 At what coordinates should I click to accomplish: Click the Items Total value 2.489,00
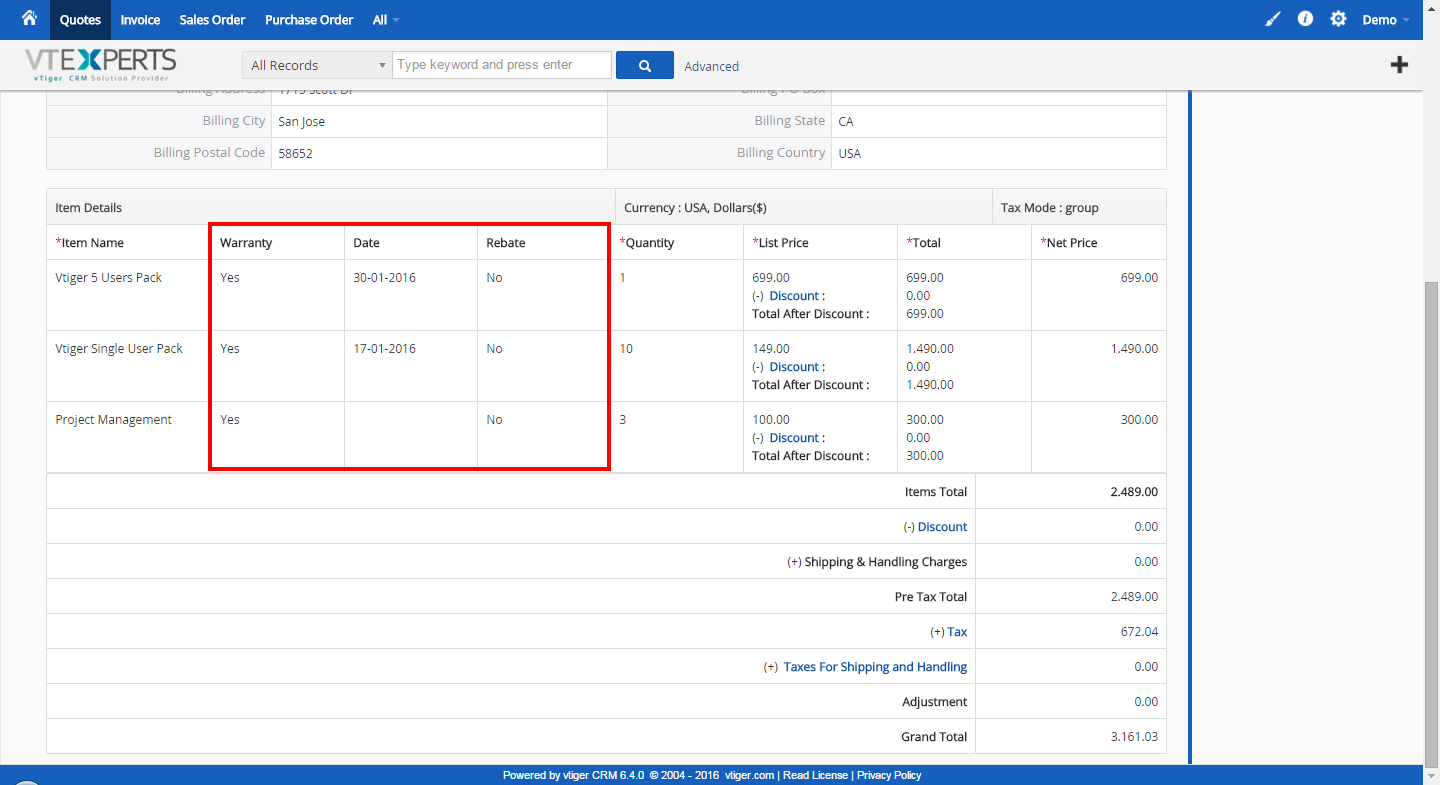1134,492
